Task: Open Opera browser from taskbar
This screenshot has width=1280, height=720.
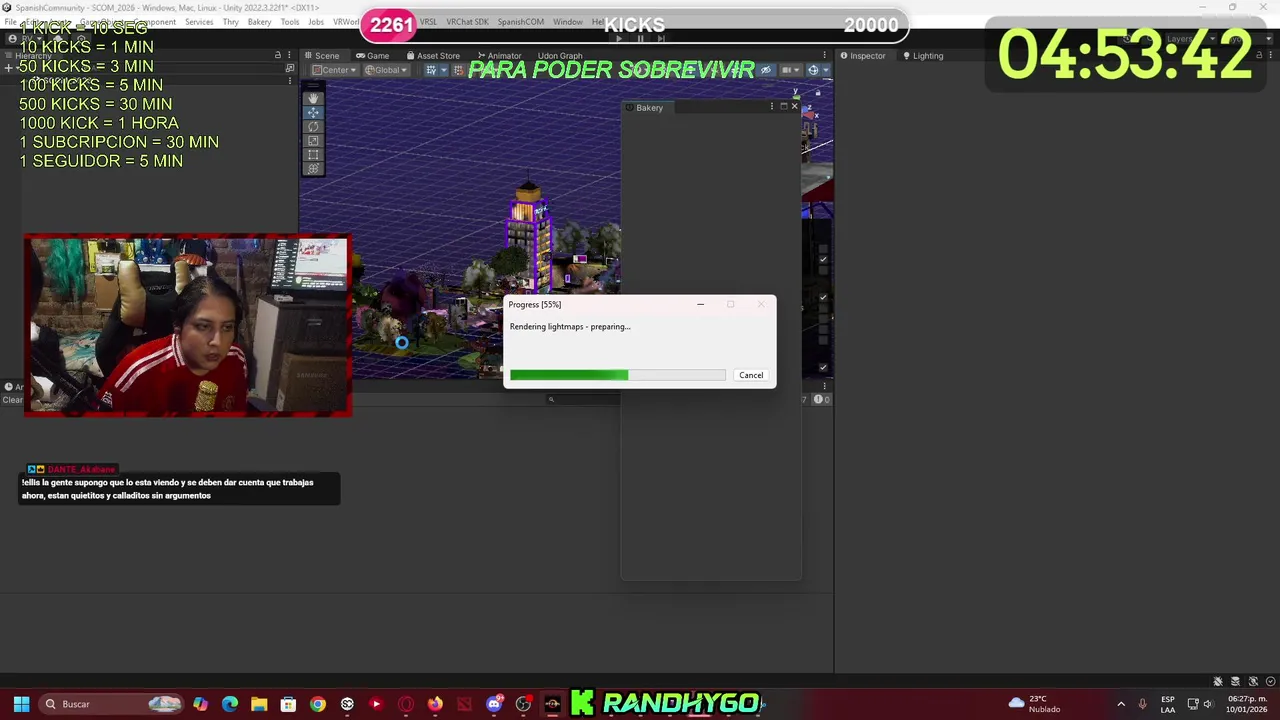Action: [x=405, y=704]
